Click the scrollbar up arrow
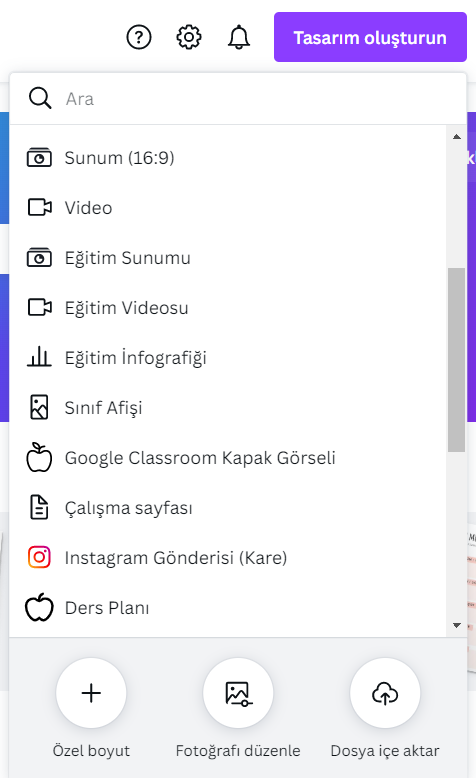 point(457,136)
